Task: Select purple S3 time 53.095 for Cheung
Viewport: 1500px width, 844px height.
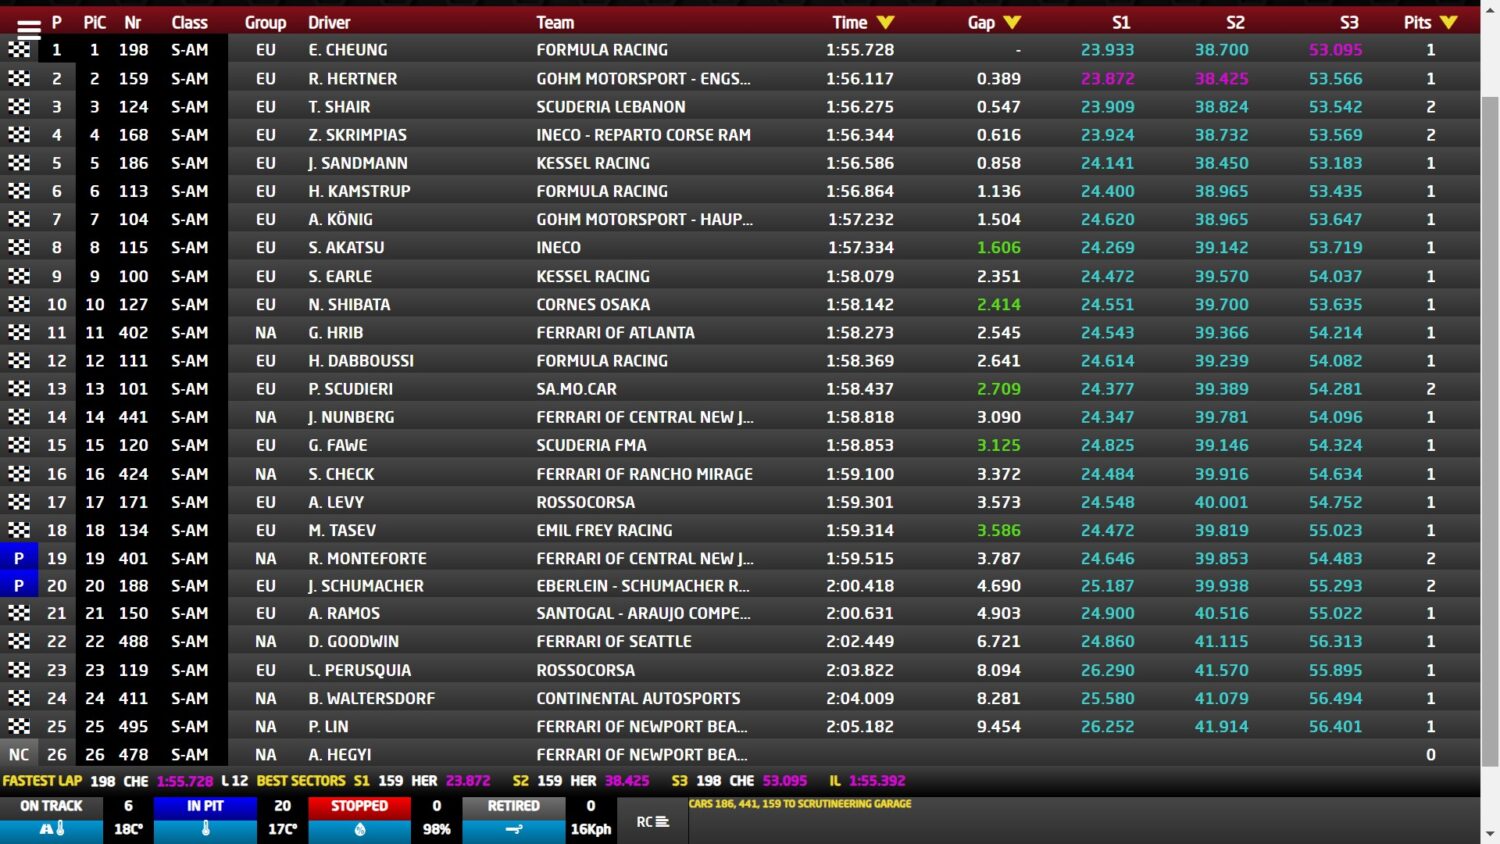Action: pyautogui.click(x=1336, y=49)
